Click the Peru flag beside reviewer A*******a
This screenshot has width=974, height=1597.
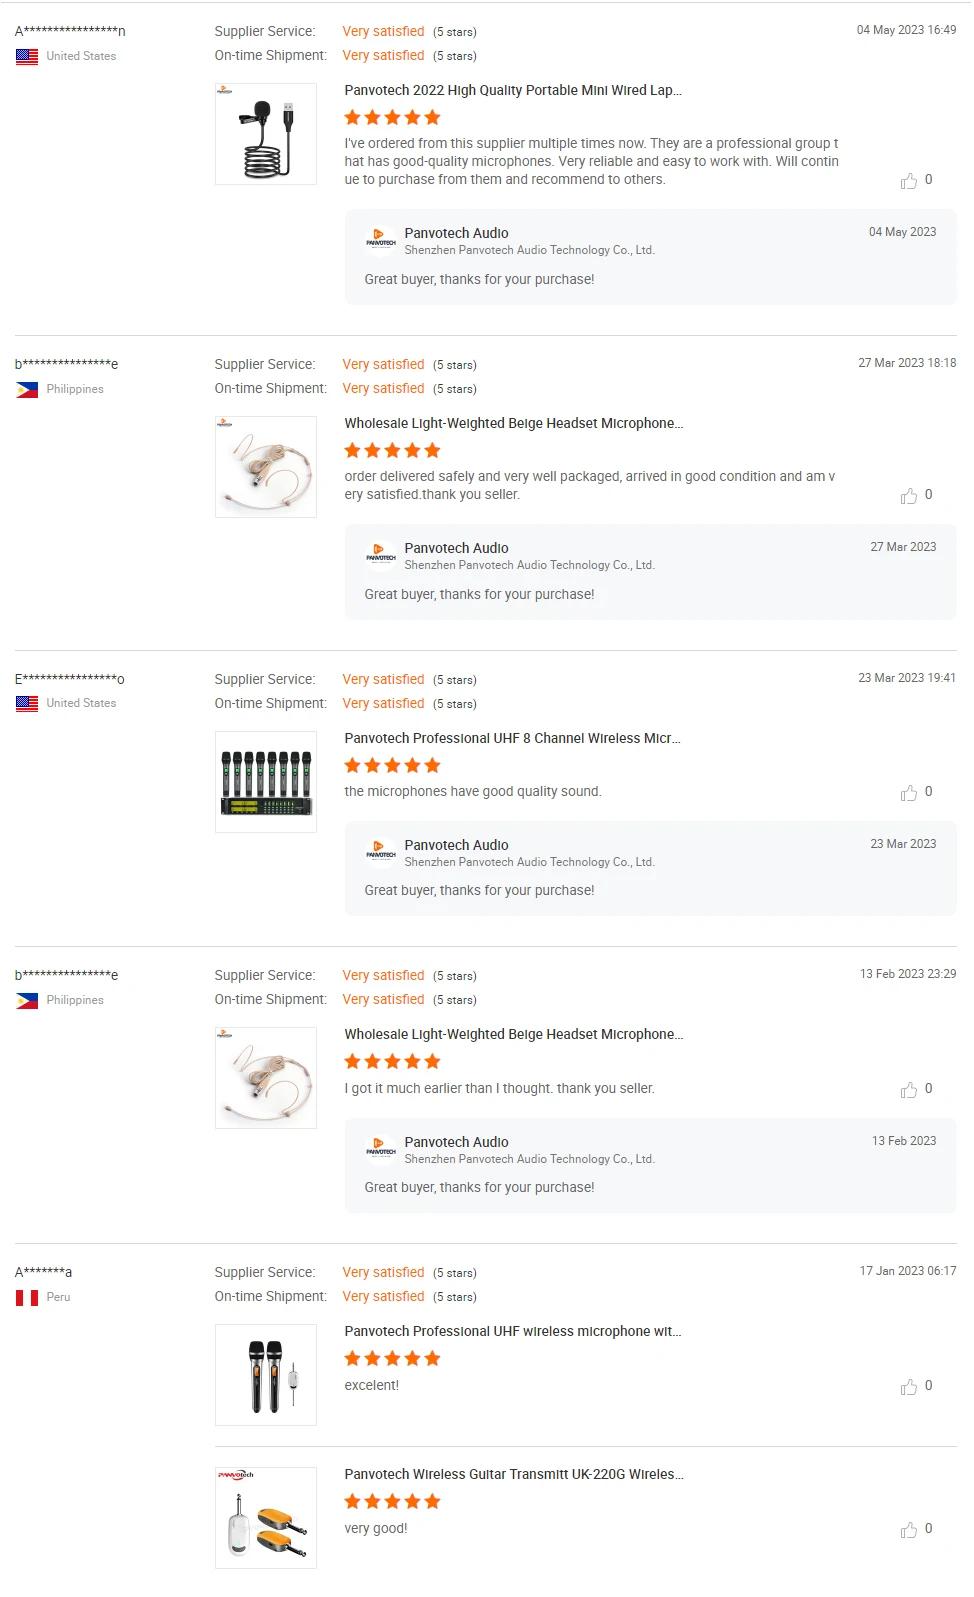(27, 1298)
